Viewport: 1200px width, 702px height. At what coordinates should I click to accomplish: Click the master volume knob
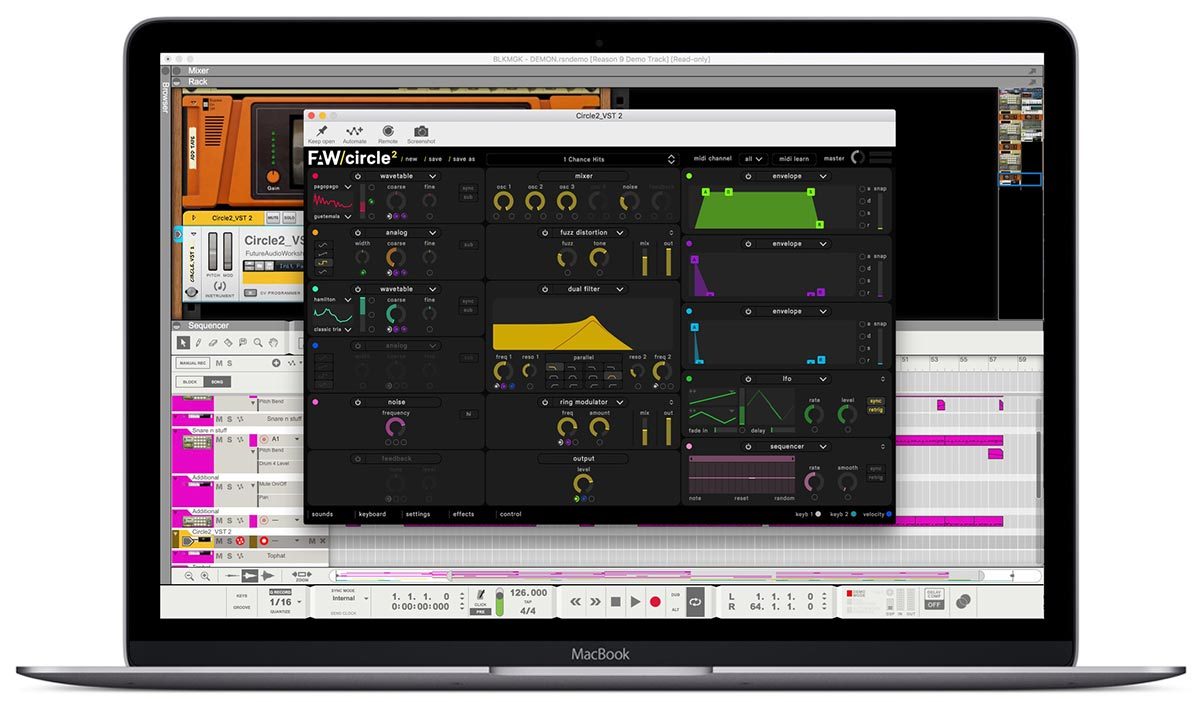coord(857,158)
